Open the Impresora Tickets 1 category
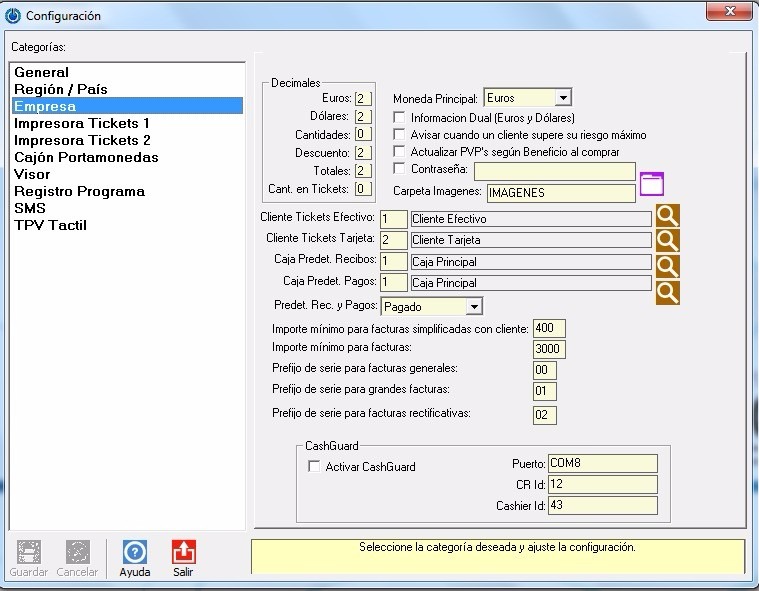This screenshot has width=759, height=591. coord(127,123)
